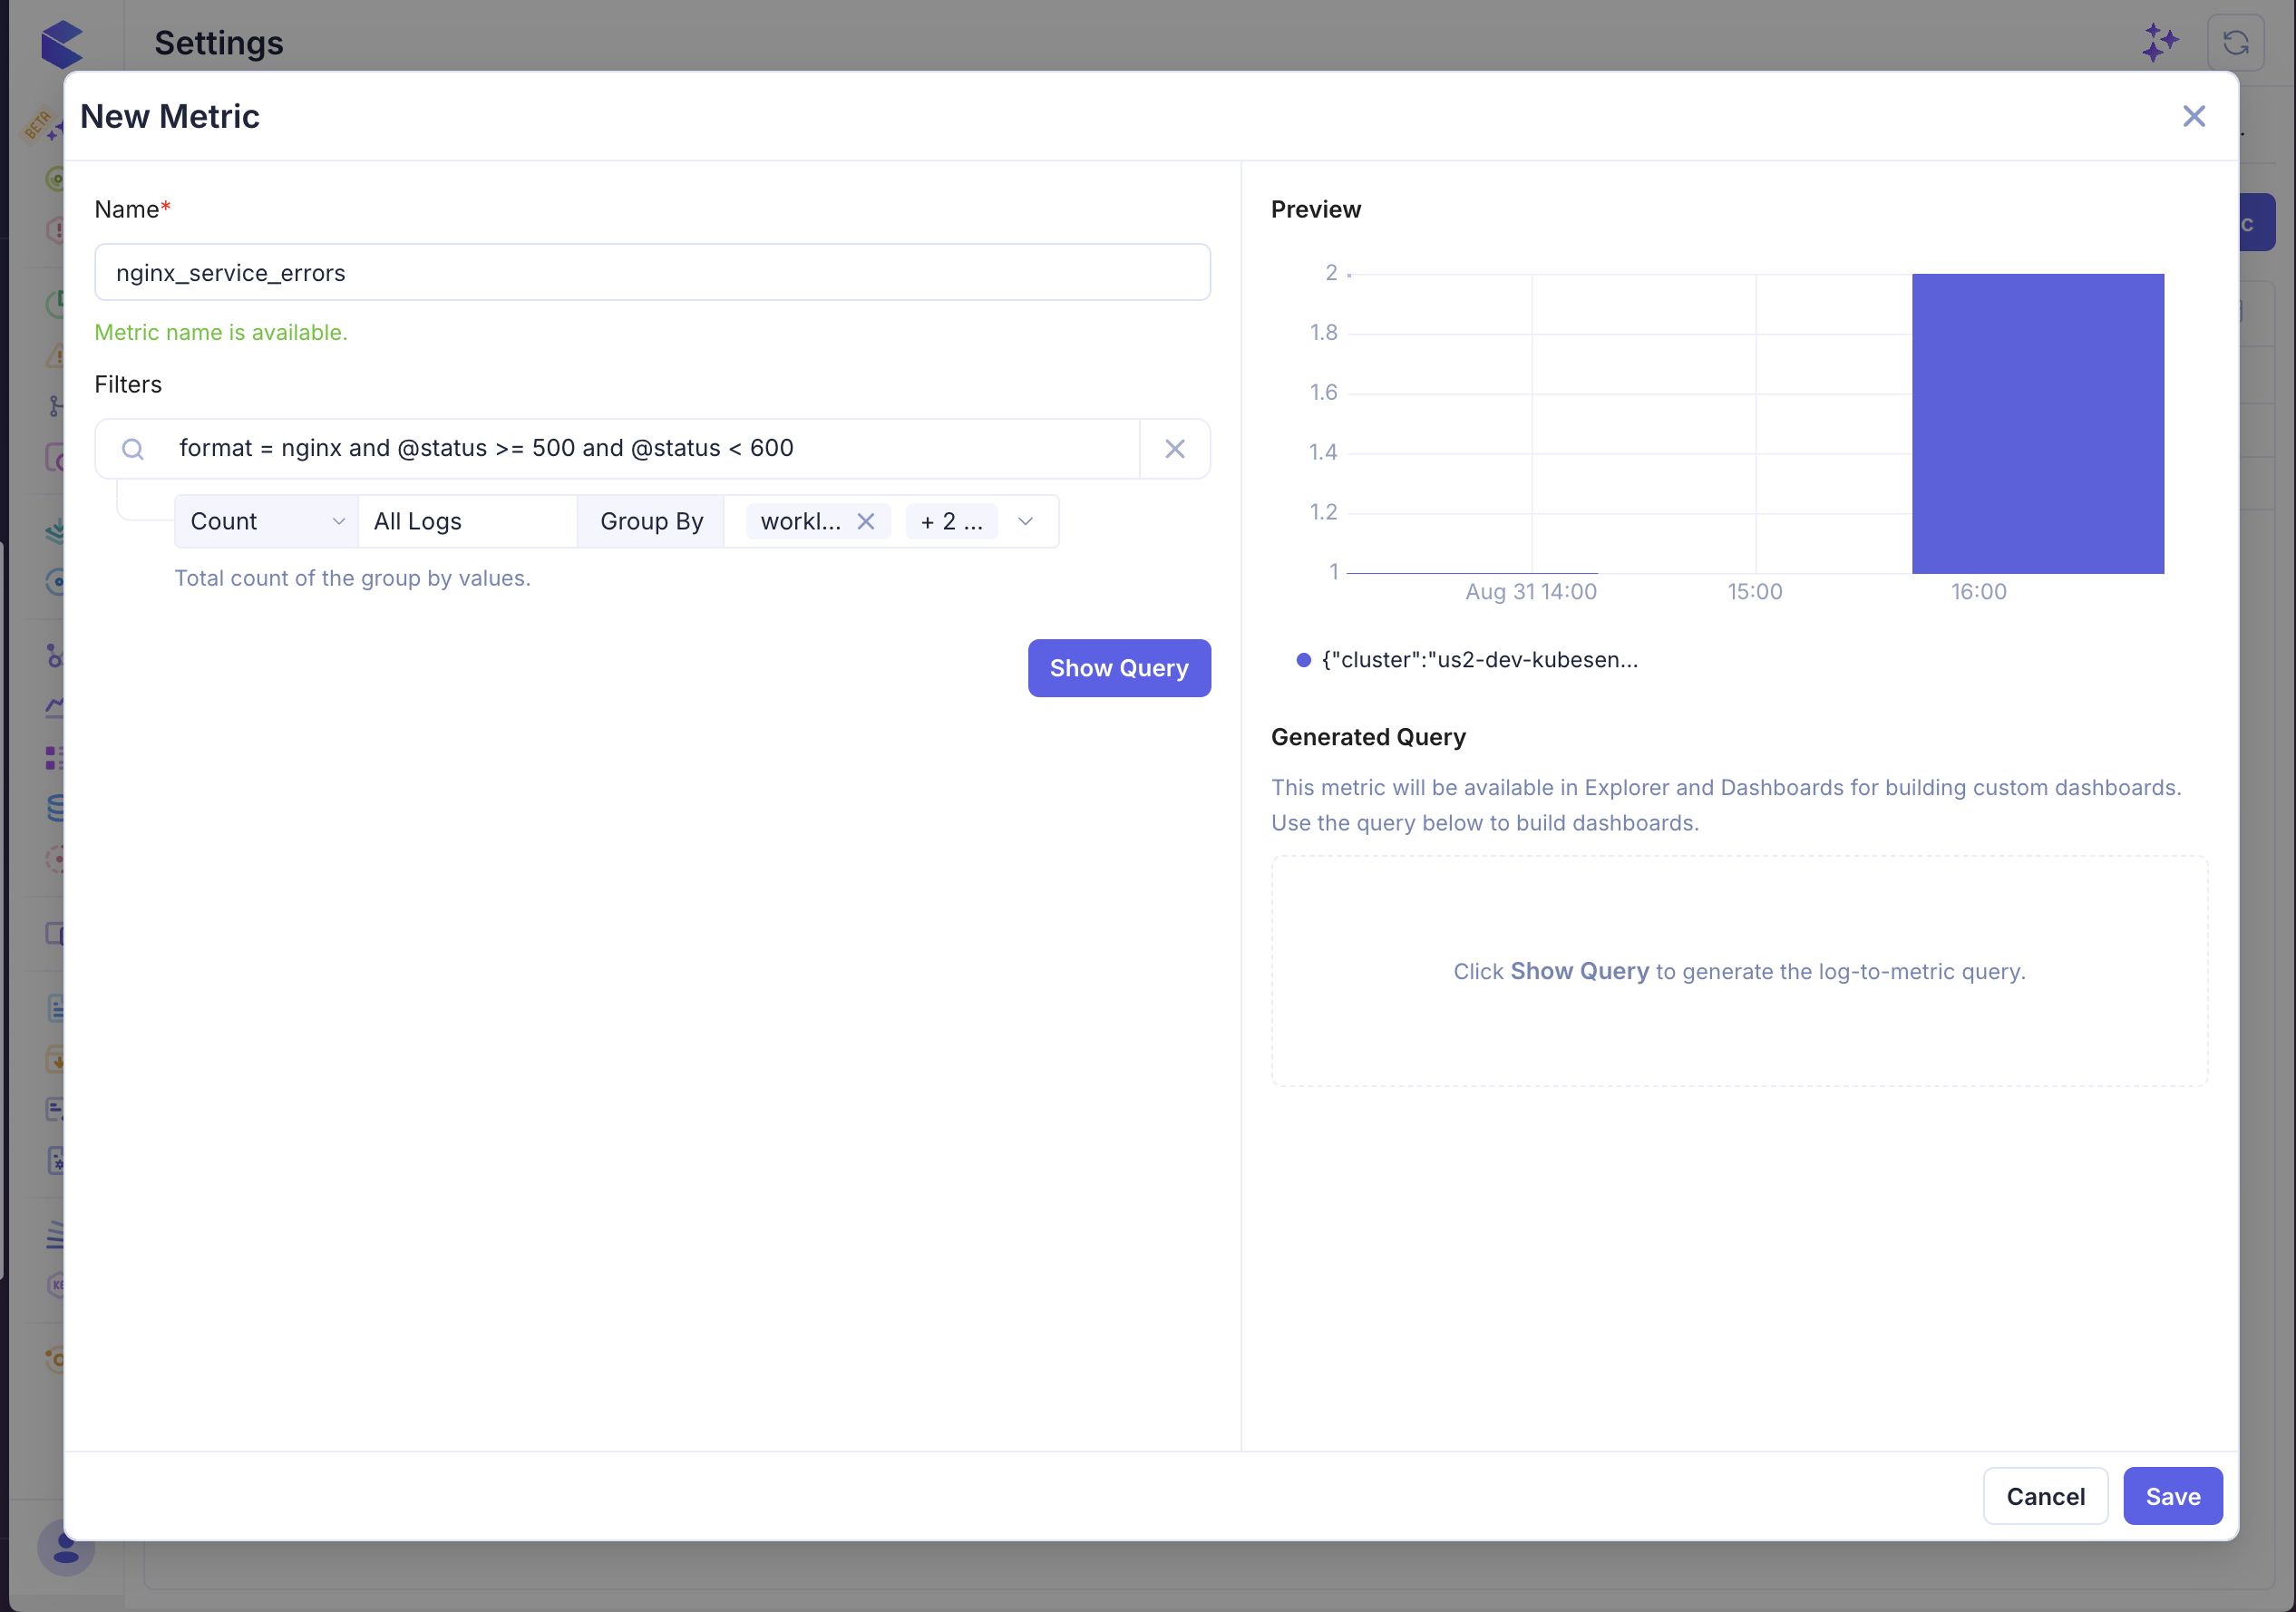Click 'Total count of the group by values.' text
Viewport: 2296px width, 1612px height.
(x=352, y=578)
